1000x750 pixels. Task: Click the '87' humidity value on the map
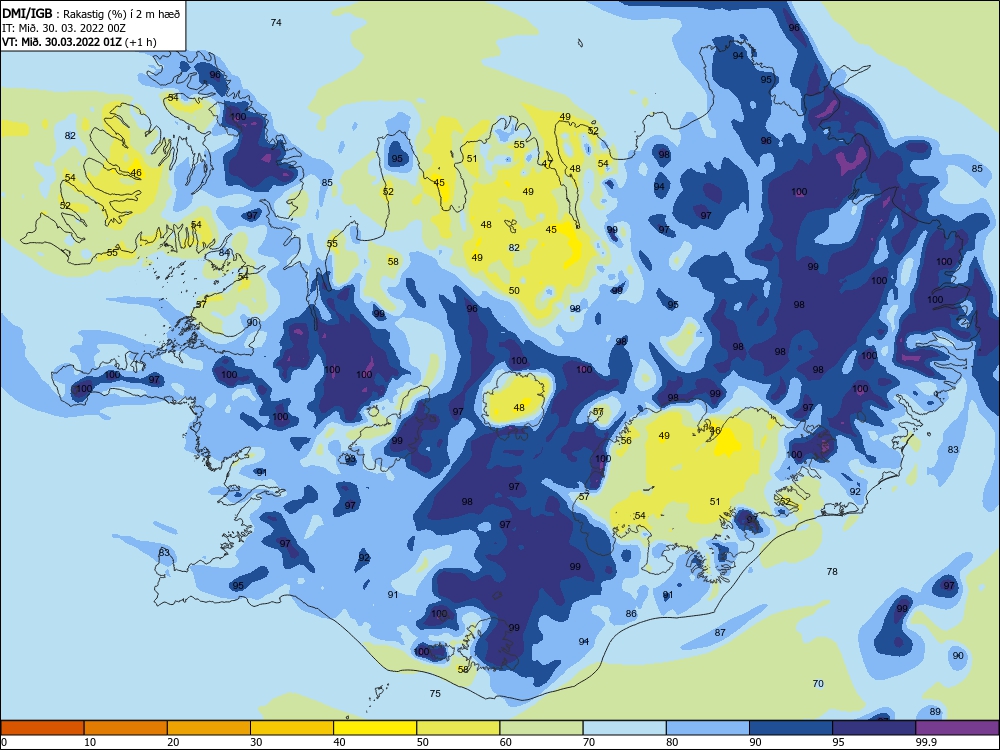point(720,633)
